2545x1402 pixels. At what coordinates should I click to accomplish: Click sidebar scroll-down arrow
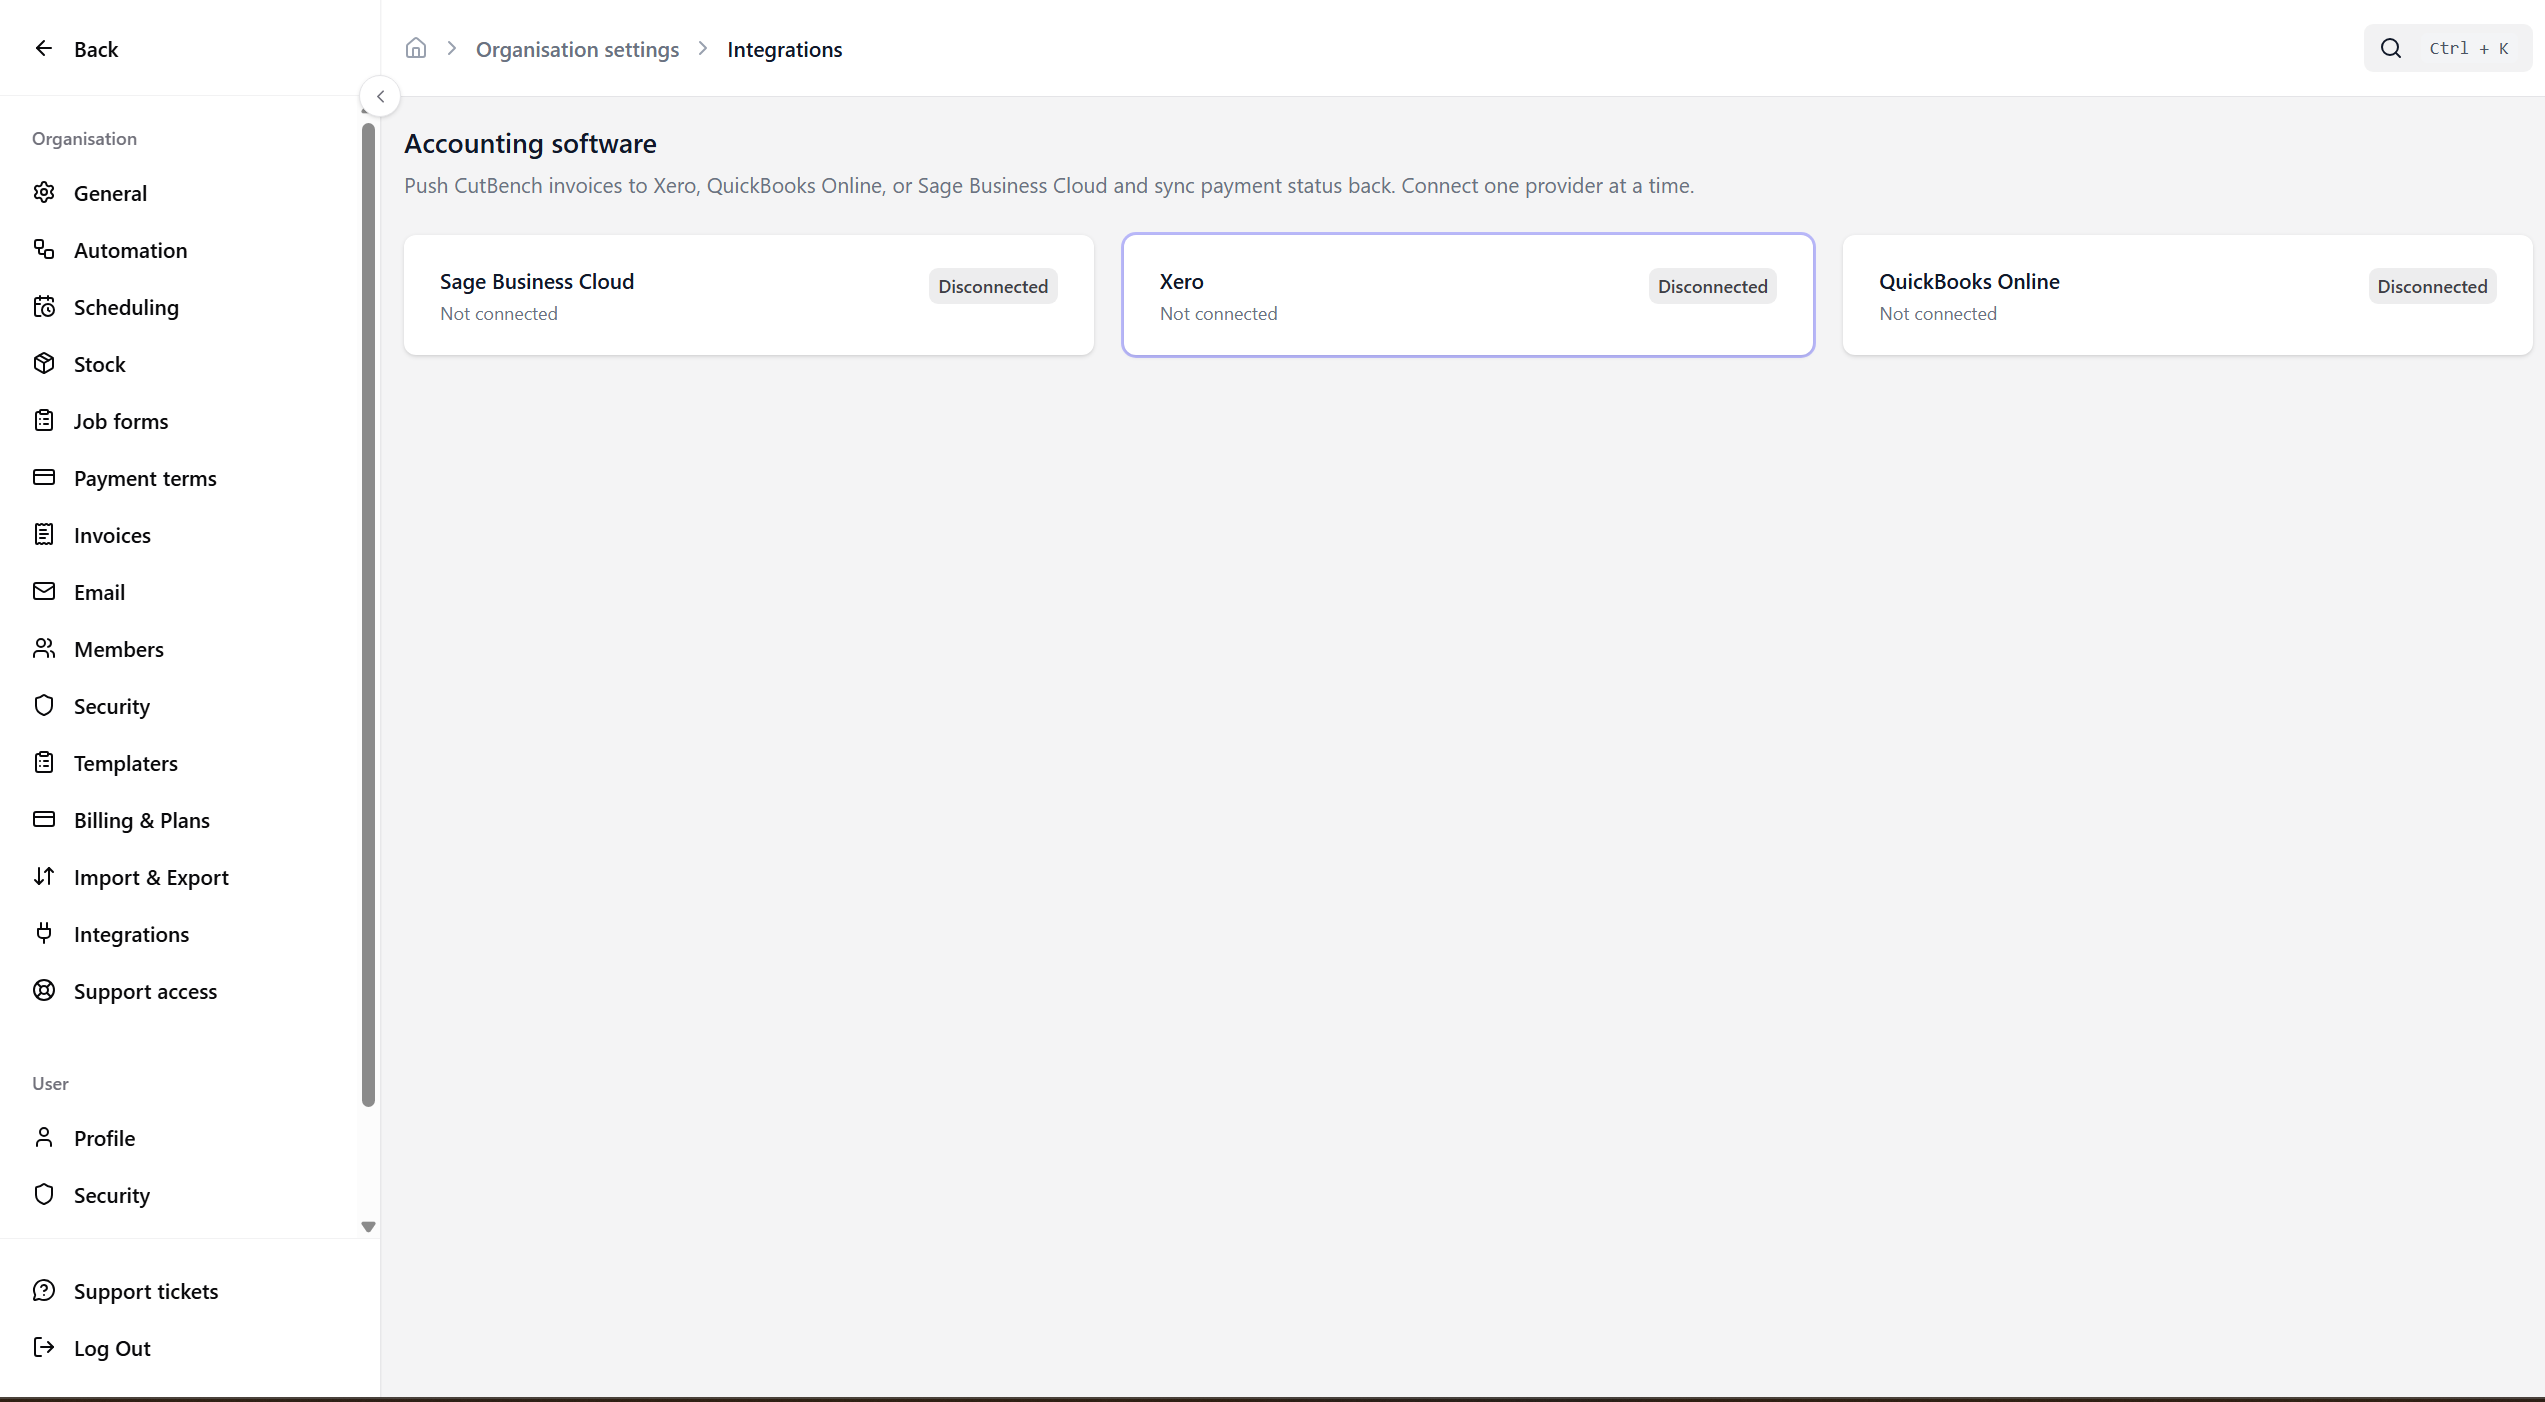pos(368,1226)
